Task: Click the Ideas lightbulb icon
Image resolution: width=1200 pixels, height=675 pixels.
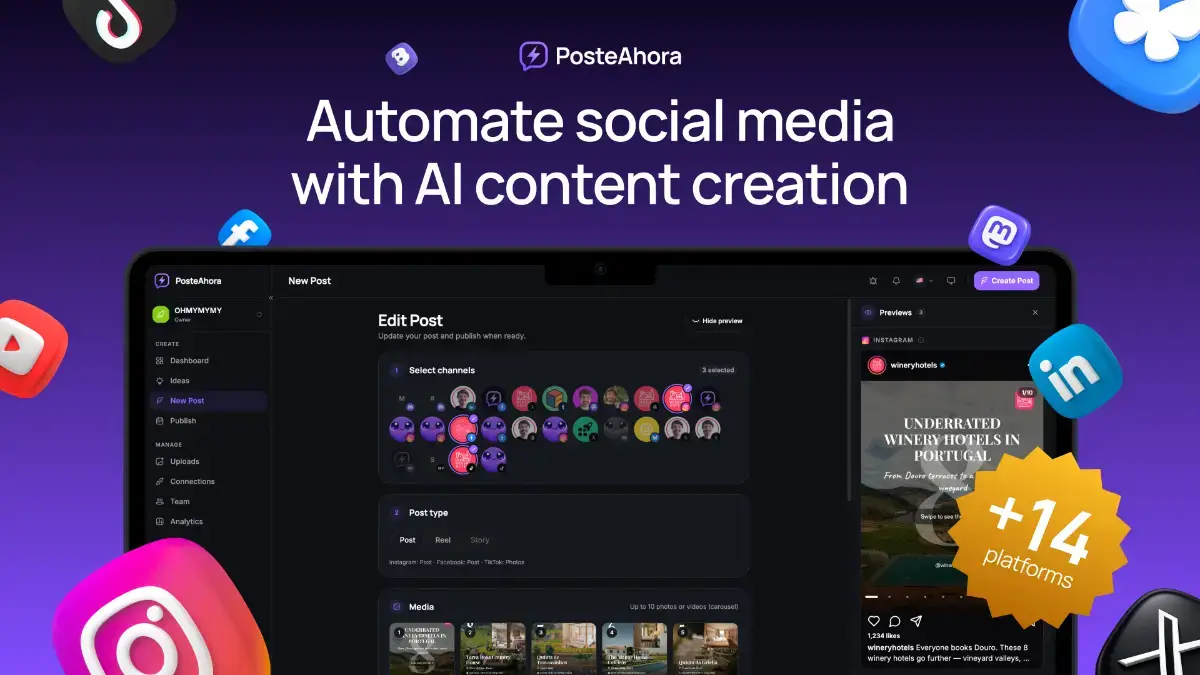Action: [160, 380]
